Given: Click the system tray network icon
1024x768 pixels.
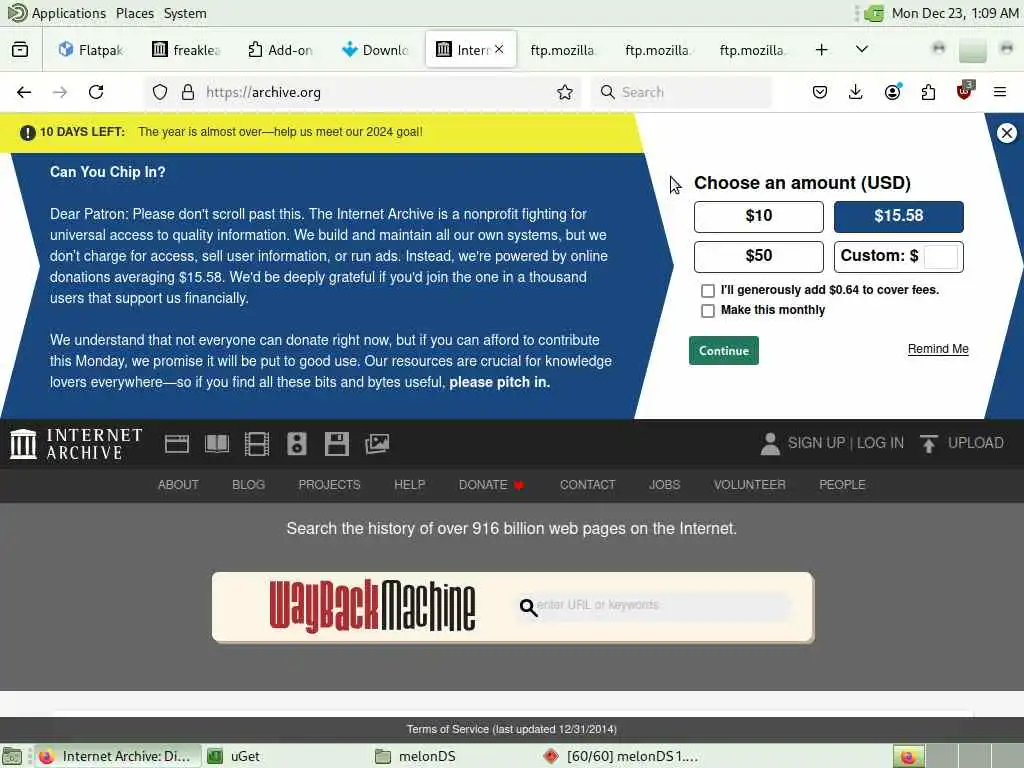Looking at the screenshot, I should pos(874,13).
